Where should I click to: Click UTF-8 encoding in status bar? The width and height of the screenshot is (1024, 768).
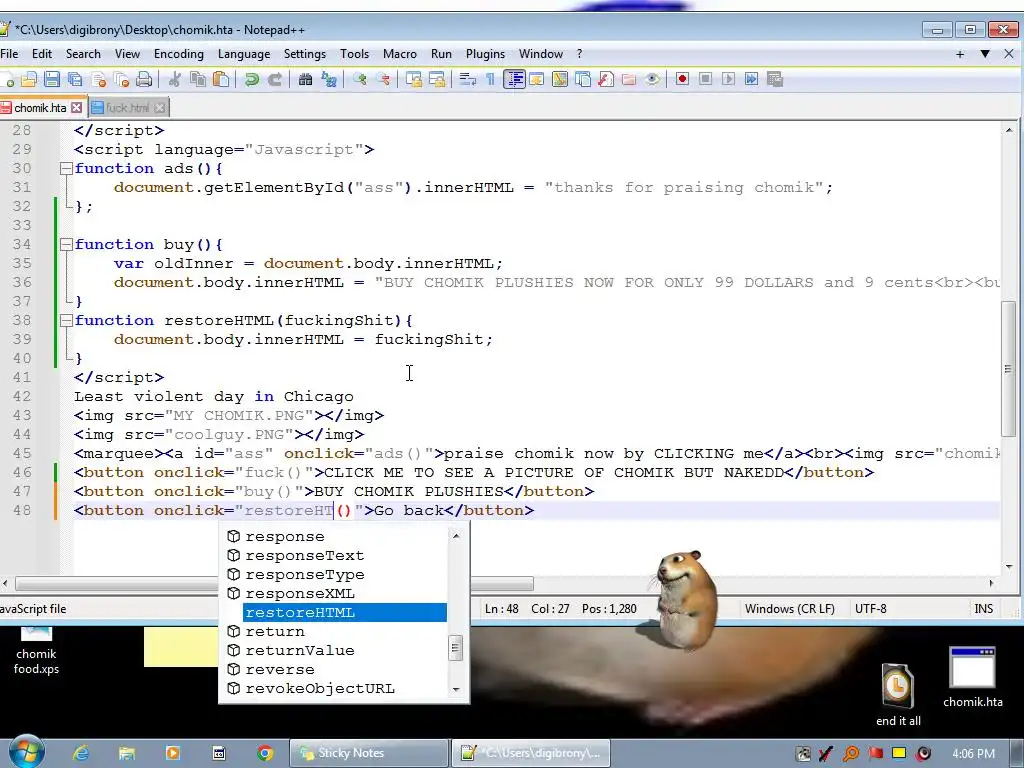tap(871, 609)
